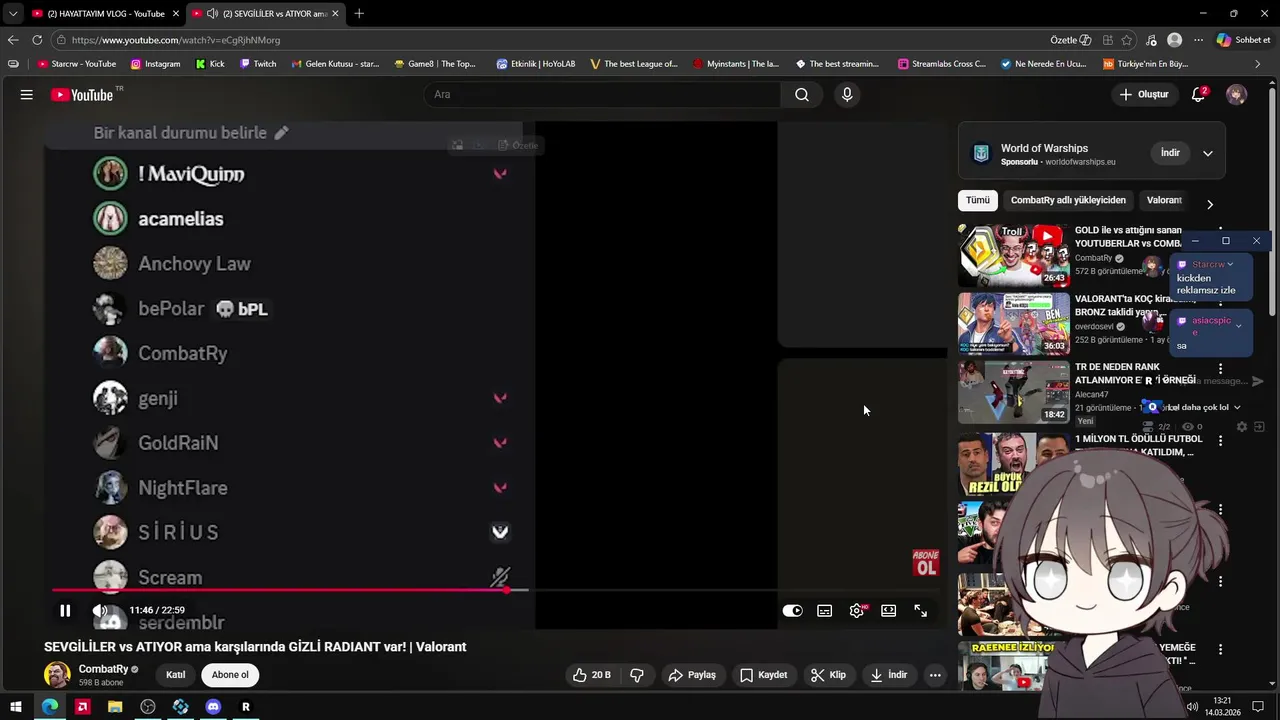Download video with İndir button below player
Screen dimensions: 1280x720
pos(888,675)
